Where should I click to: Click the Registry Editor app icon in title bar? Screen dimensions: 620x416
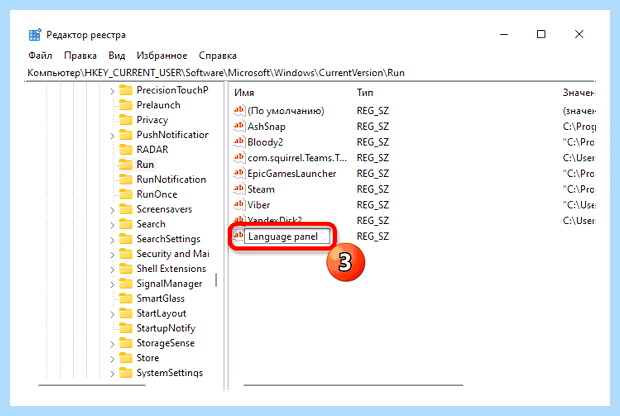tap(35, 35)
